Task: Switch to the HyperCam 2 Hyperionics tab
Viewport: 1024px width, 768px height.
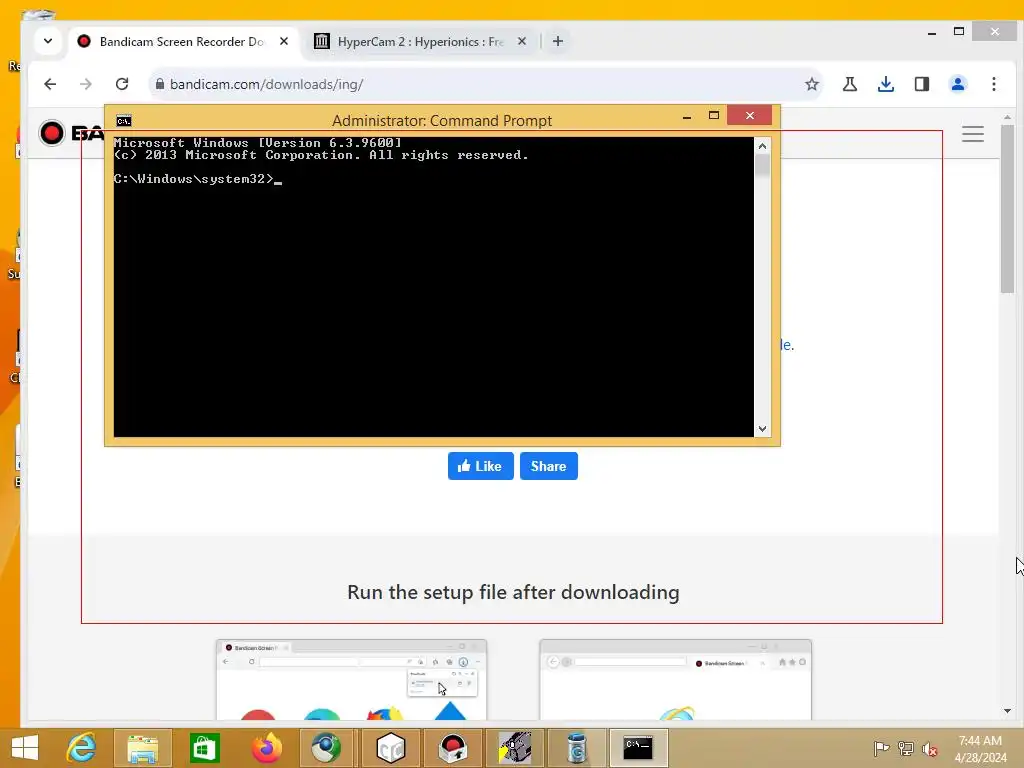Action: point(420,42)
